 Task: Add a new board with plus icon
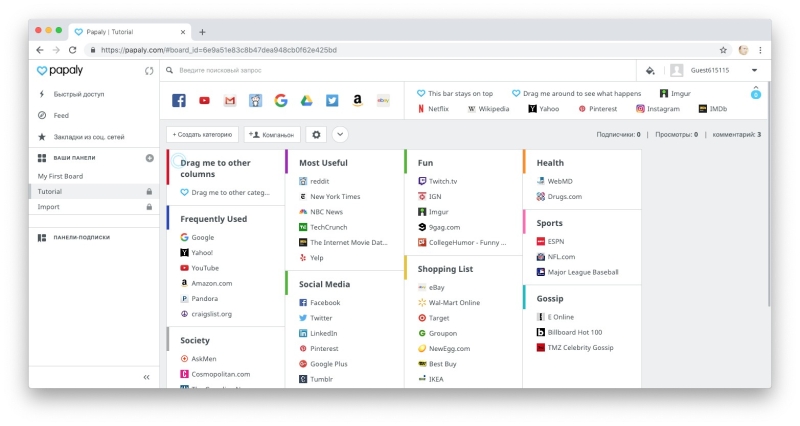pos(149,158)
